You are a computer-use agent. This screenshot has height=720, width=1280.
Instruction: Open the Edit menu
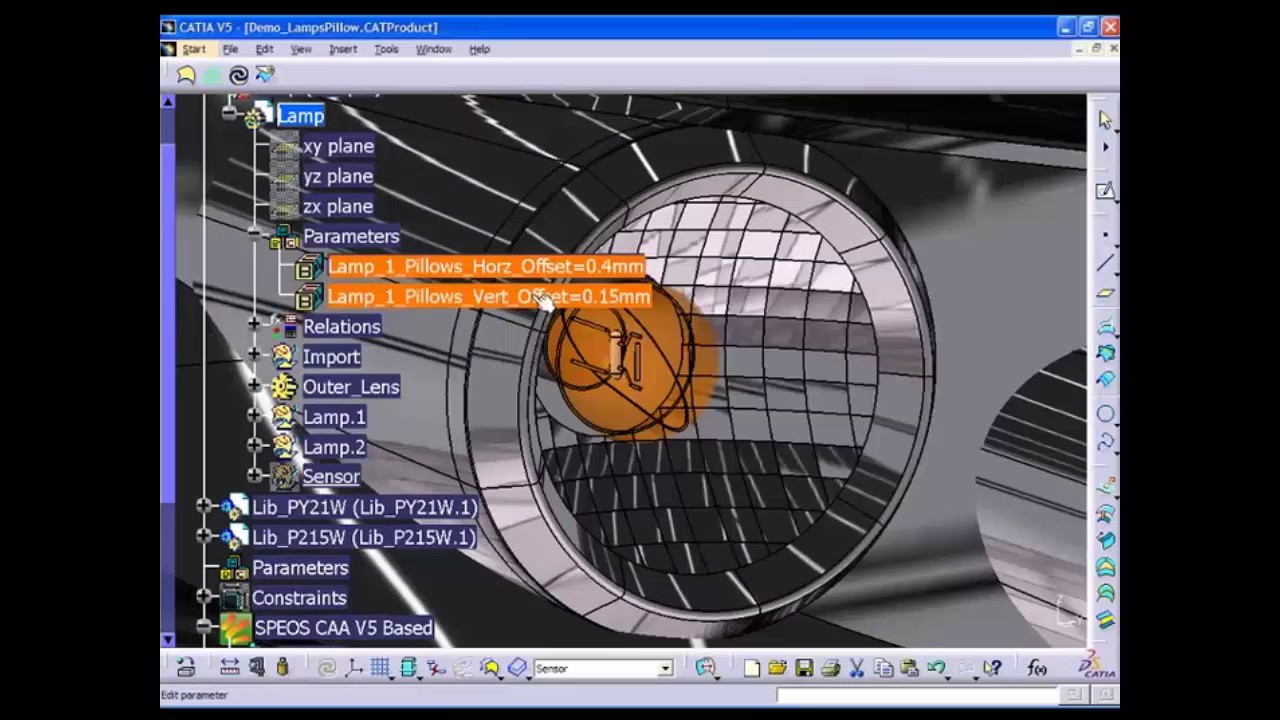pyautogui.click(x=264, y=49)
